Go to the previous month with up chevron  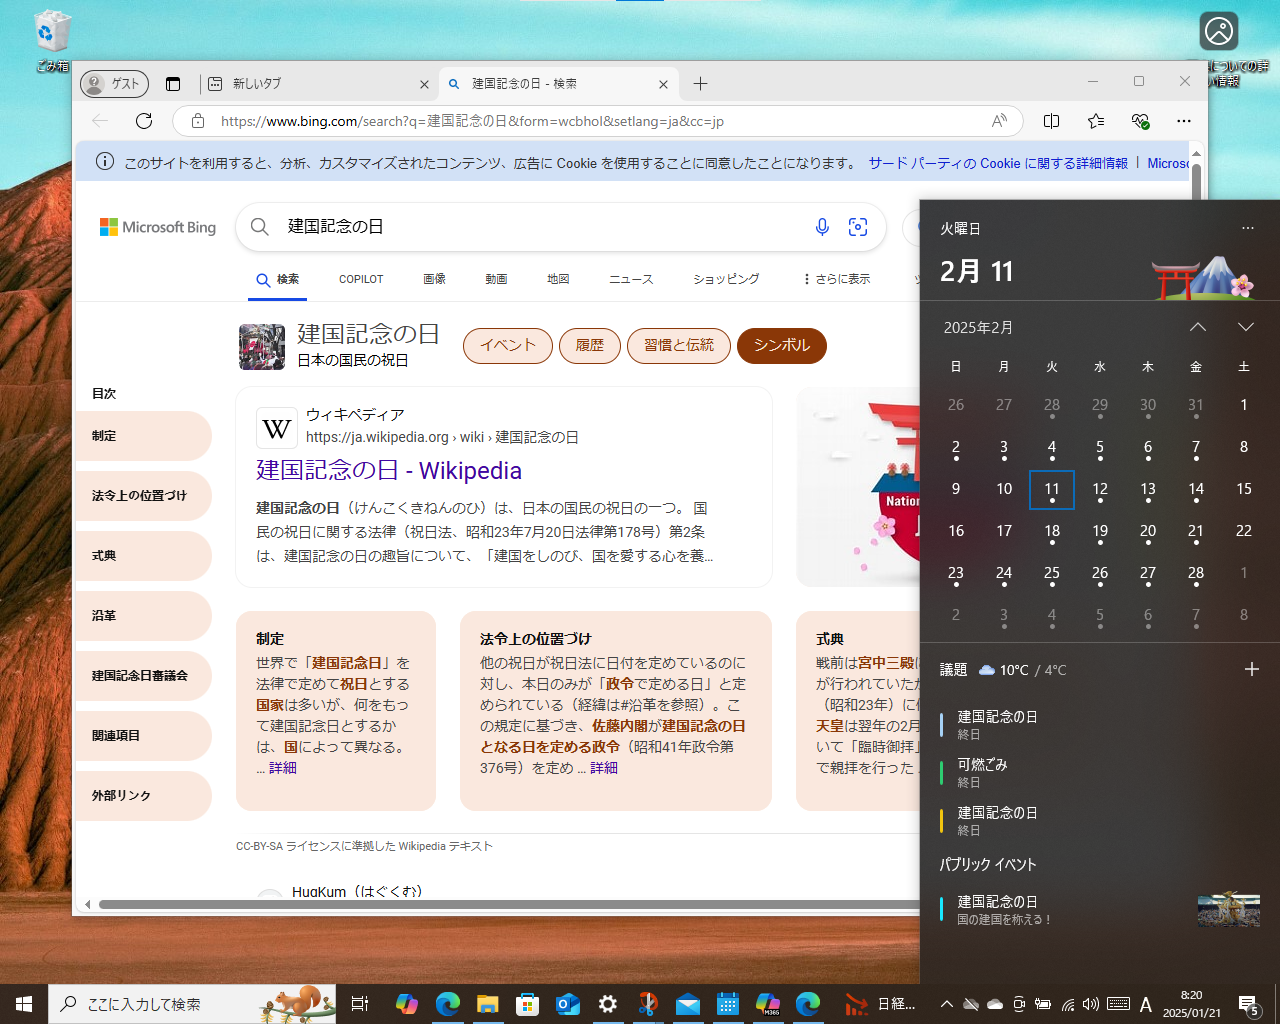(x=1198, y=326)
